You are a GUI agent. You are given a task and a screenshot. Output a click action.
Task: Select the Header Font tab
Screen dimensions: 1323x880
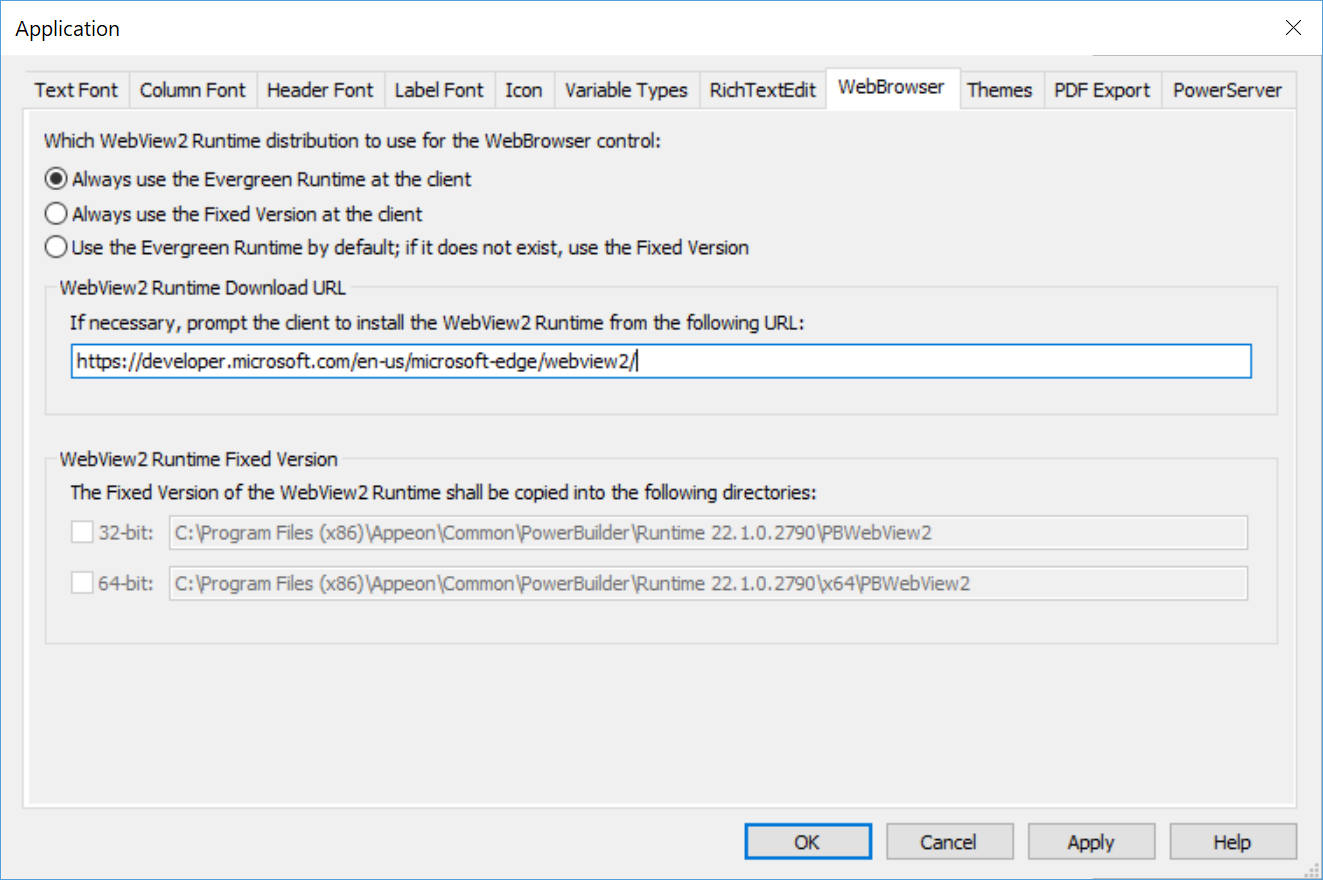coord(320,90)
